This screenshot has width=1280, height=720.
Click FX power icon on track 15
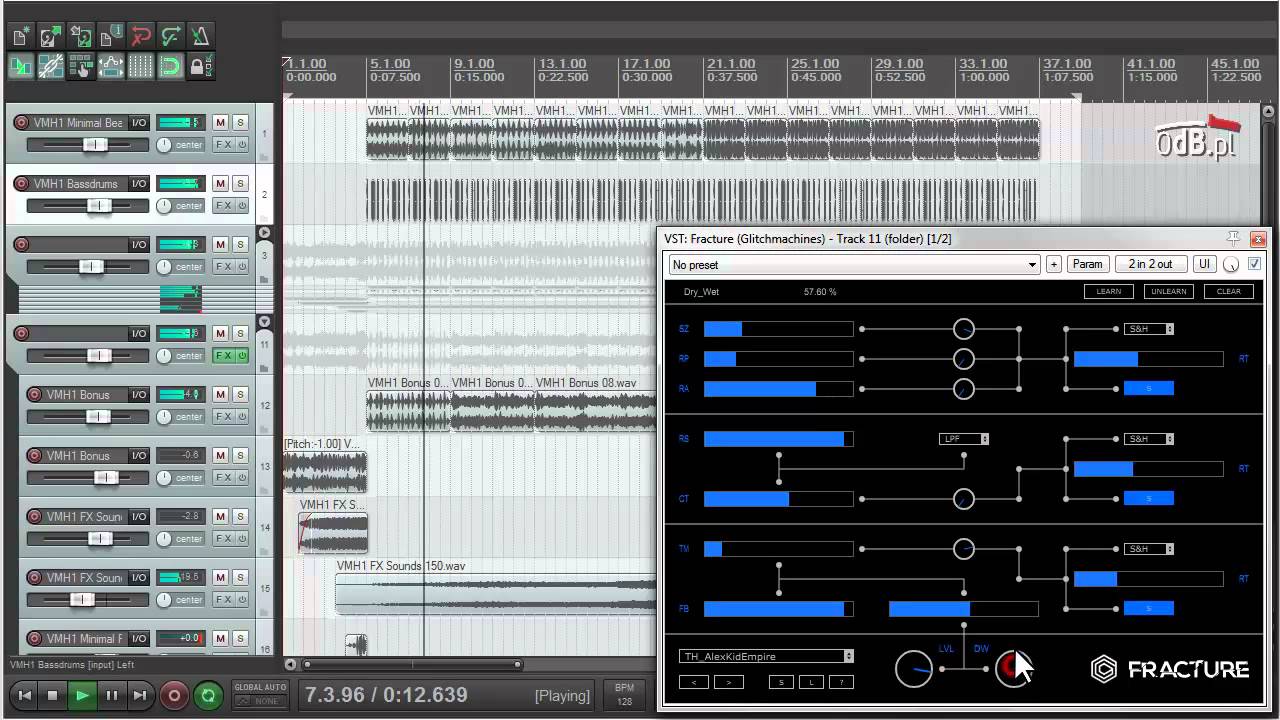click(242, 600)
